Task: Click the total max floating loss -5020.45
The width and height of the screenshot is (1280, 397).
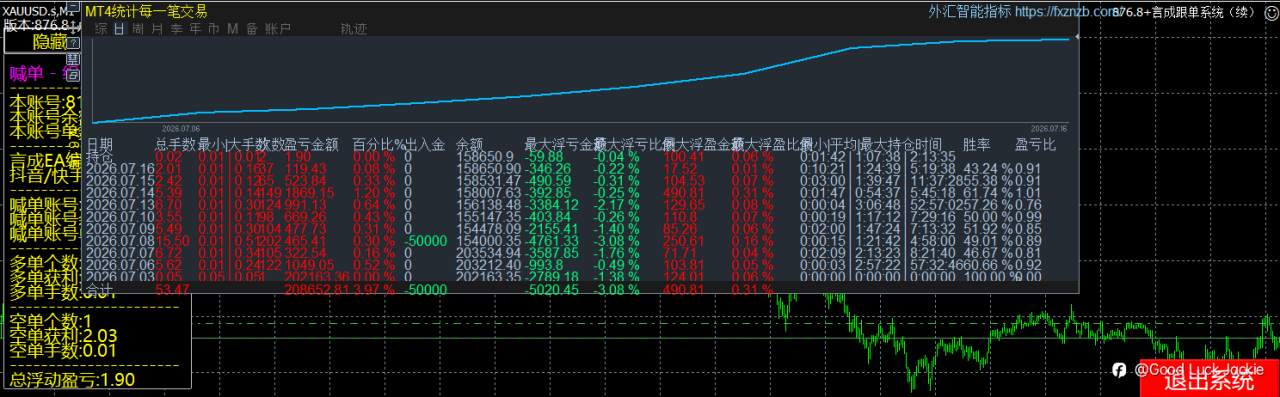Action: coord(551,290)
